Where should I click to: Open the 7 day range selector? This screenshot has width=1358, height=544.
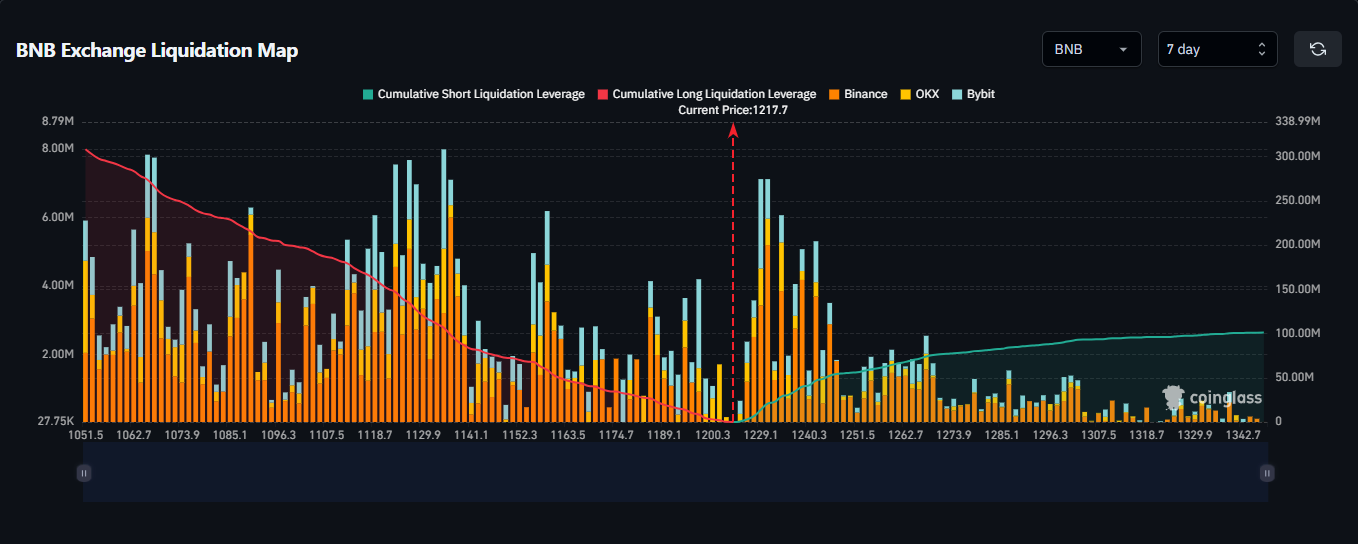click(1217, 49)
